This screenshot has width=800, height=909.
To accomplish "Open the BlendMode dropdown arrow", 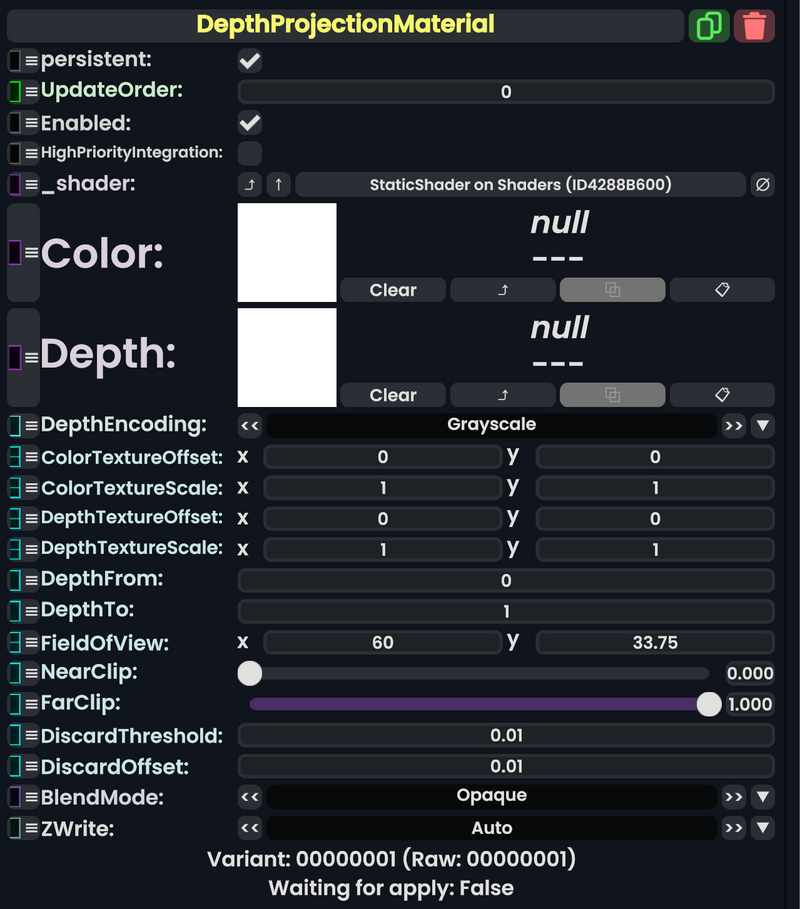I will [x=763, y=796].
